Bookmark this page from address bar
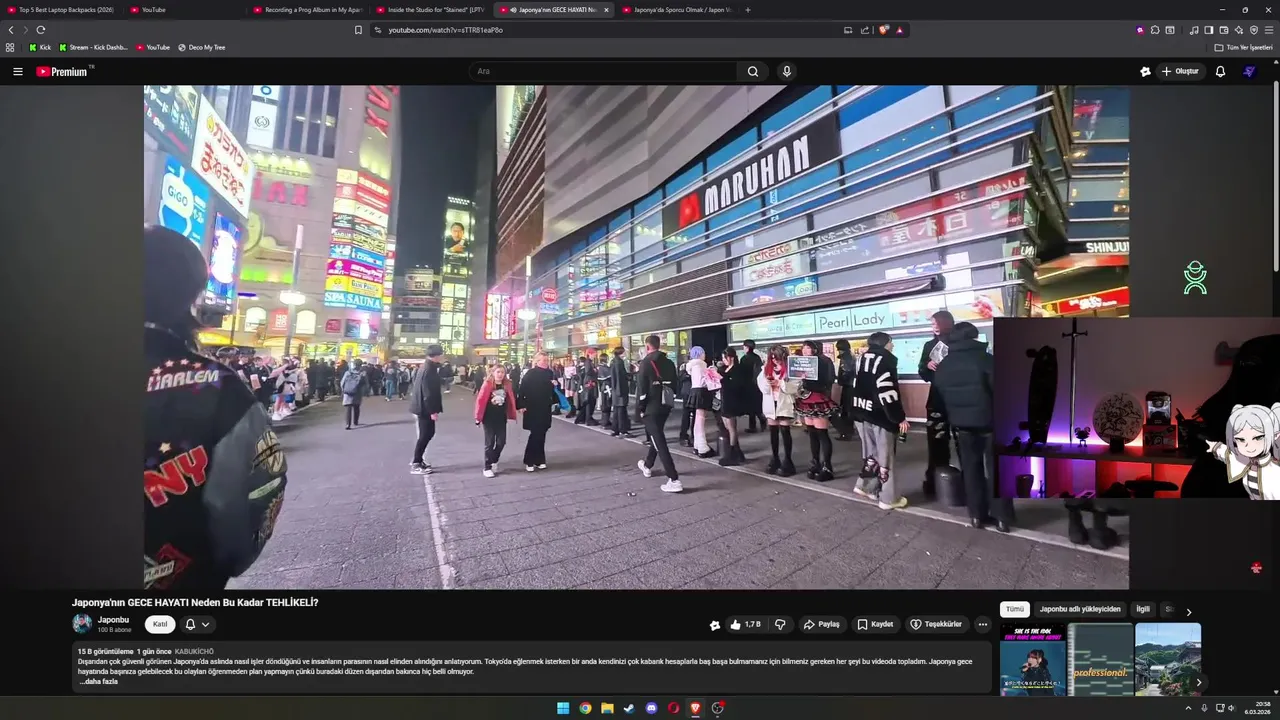This screenshot has height=720, width=1280. (x=358, y=30)
